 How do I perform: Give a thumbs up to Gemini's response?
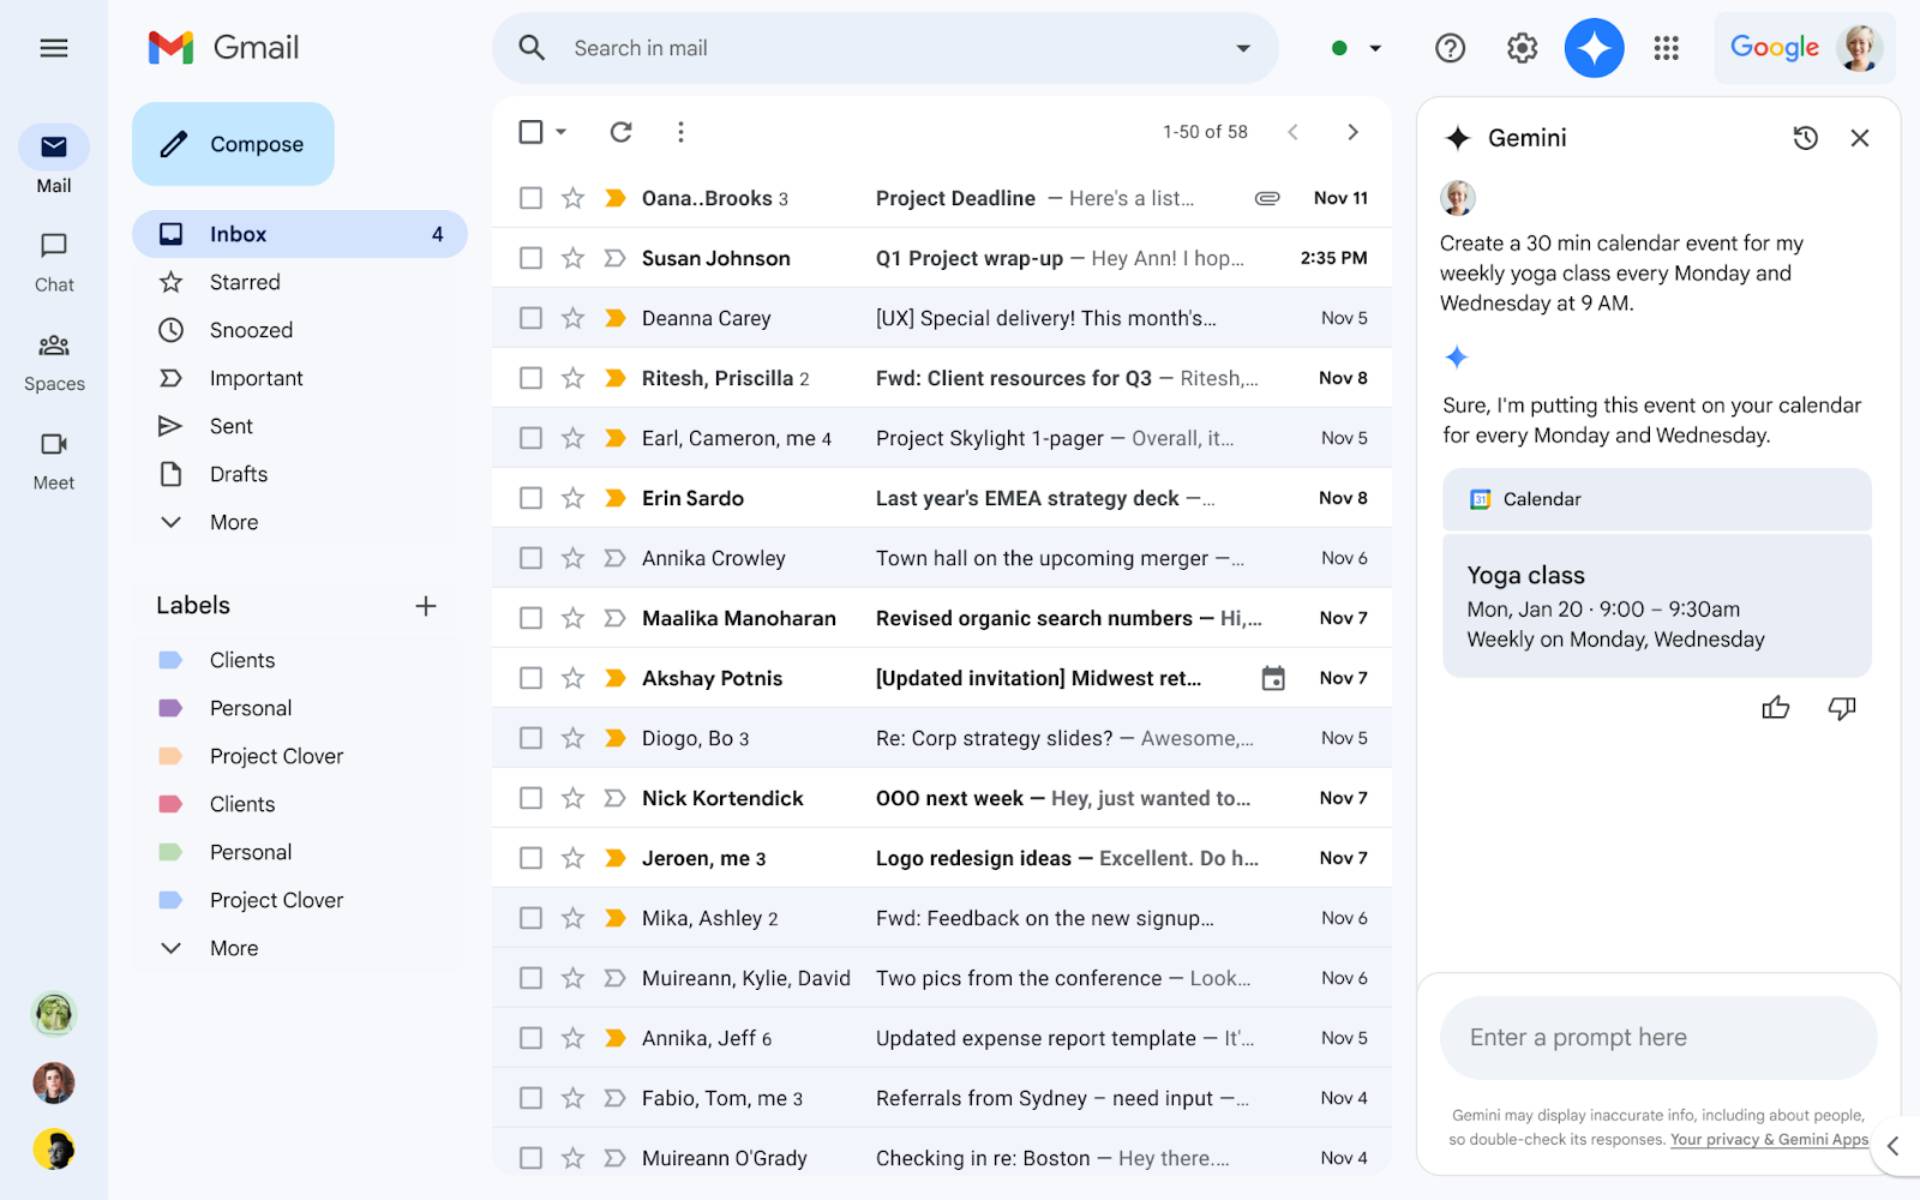click(x=1777, y=708)
